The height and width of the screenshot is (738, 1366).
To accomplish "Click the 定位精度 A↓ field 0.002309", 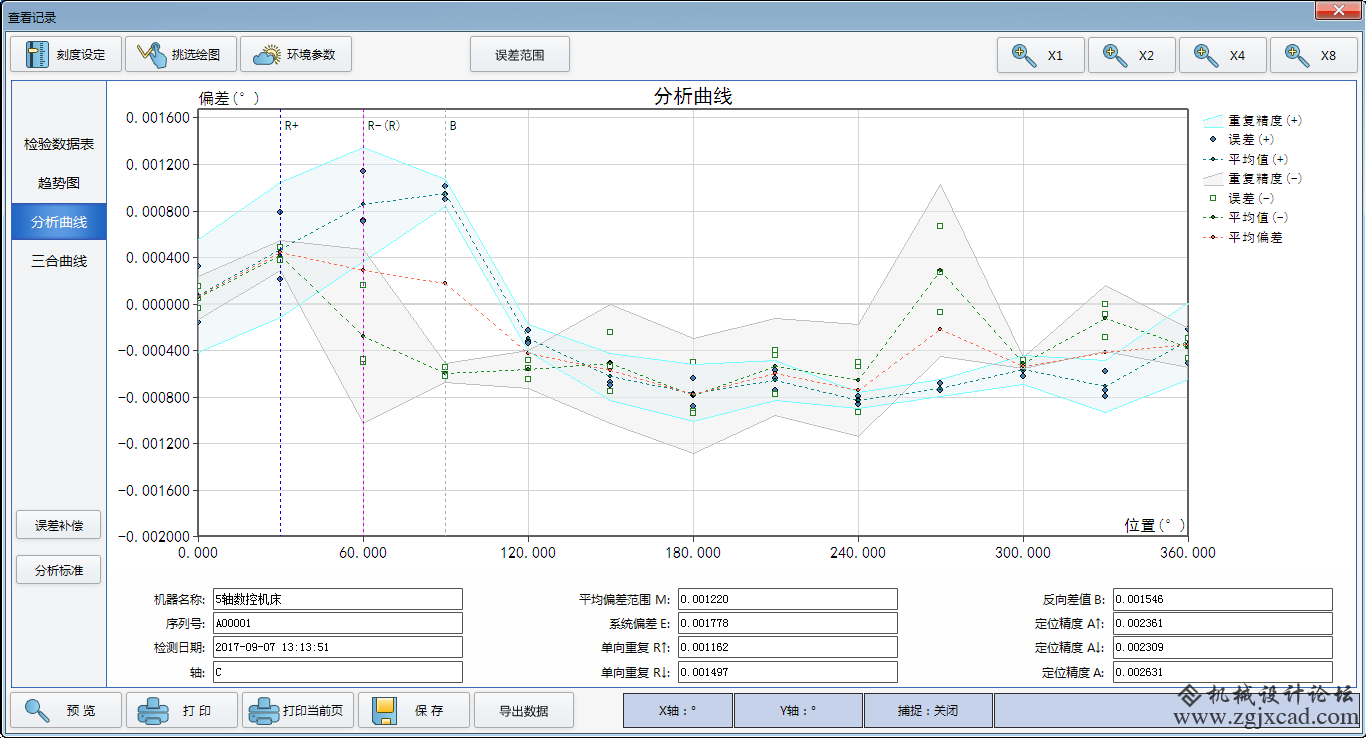I will (x=1223, y=647).
